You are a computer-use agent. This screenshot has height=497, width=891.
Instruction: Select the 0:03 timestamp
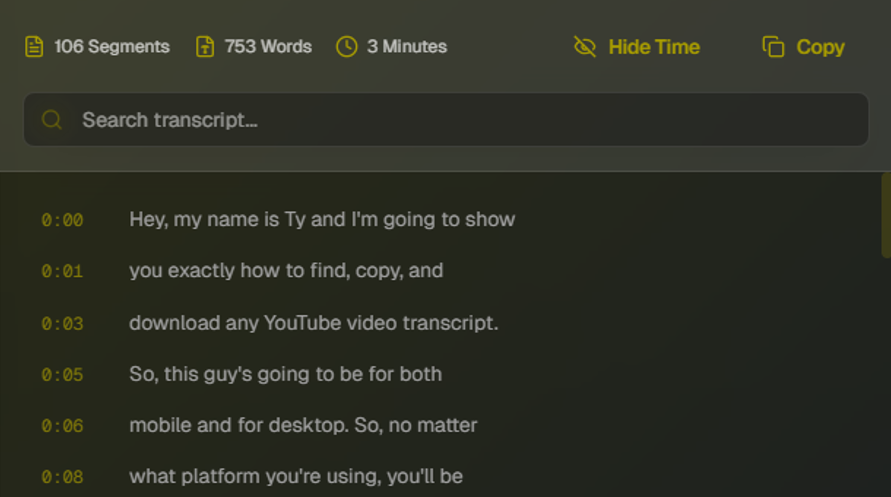point(62,324)
